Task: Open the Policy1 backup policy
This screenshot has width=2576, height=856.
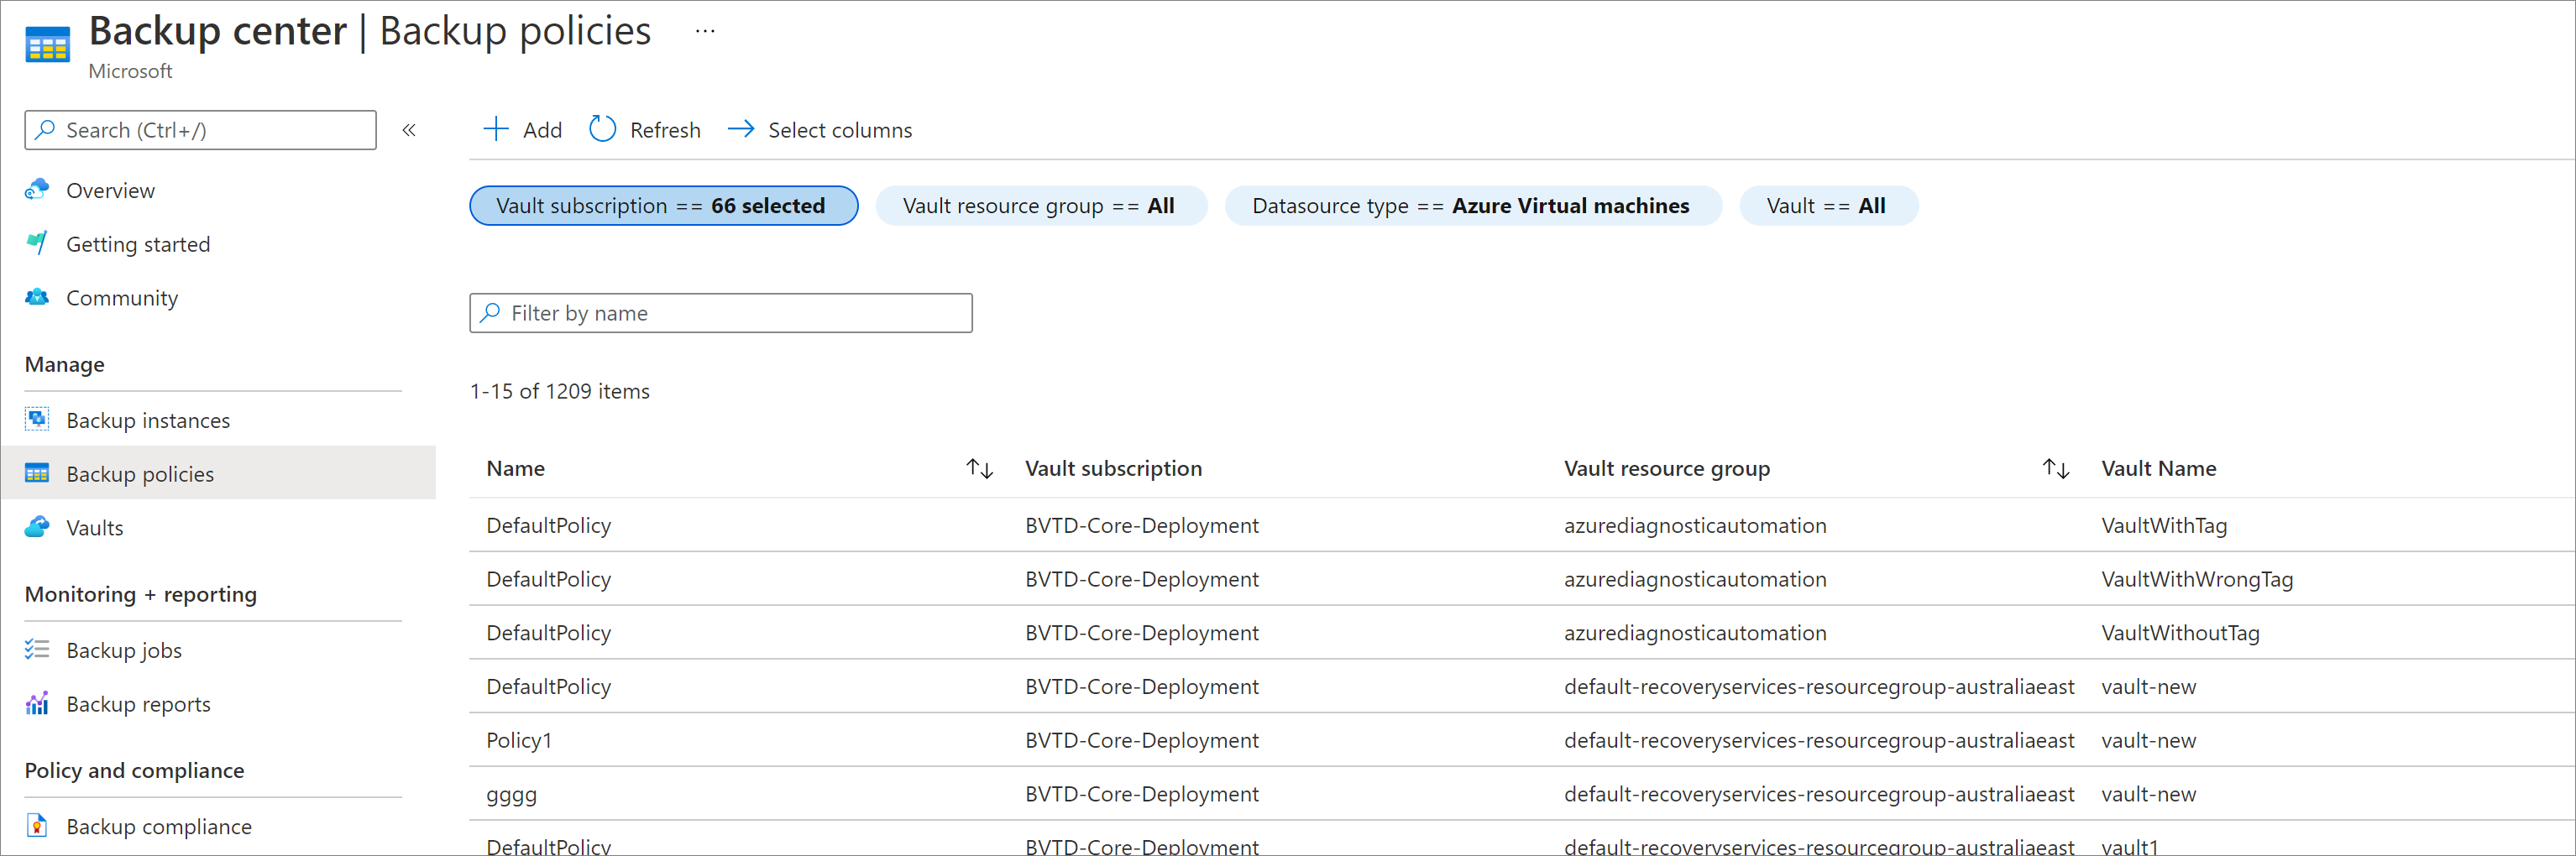Action: pyautogui.click(x=519, y=740)
